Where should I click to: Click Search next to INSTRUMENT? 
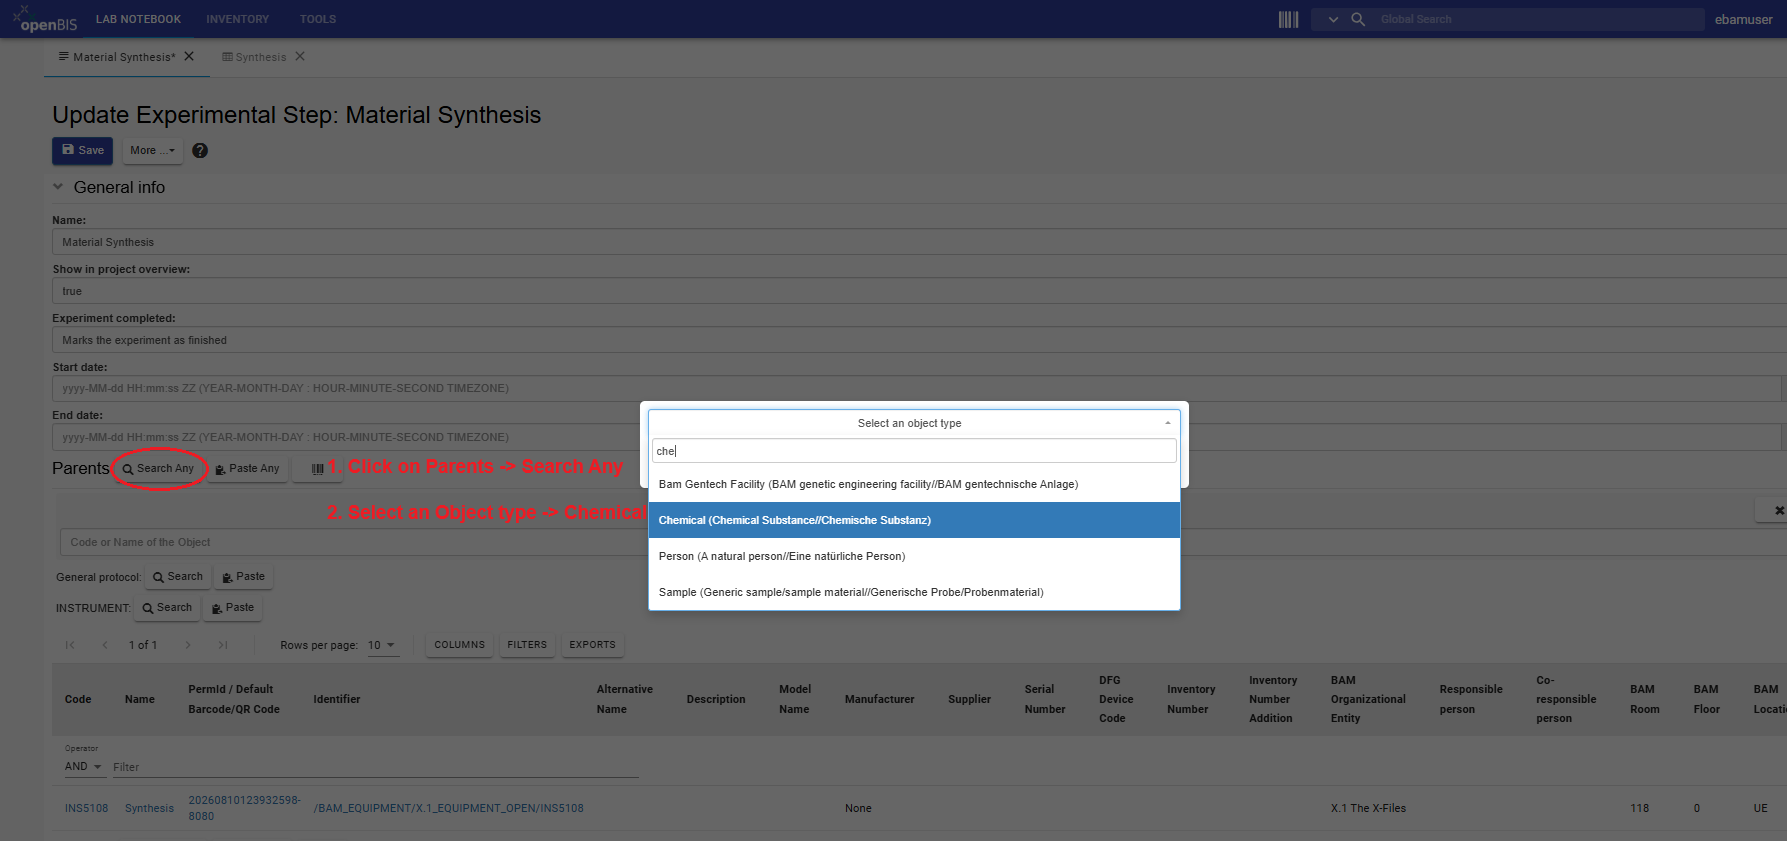(x=167, y=608)
